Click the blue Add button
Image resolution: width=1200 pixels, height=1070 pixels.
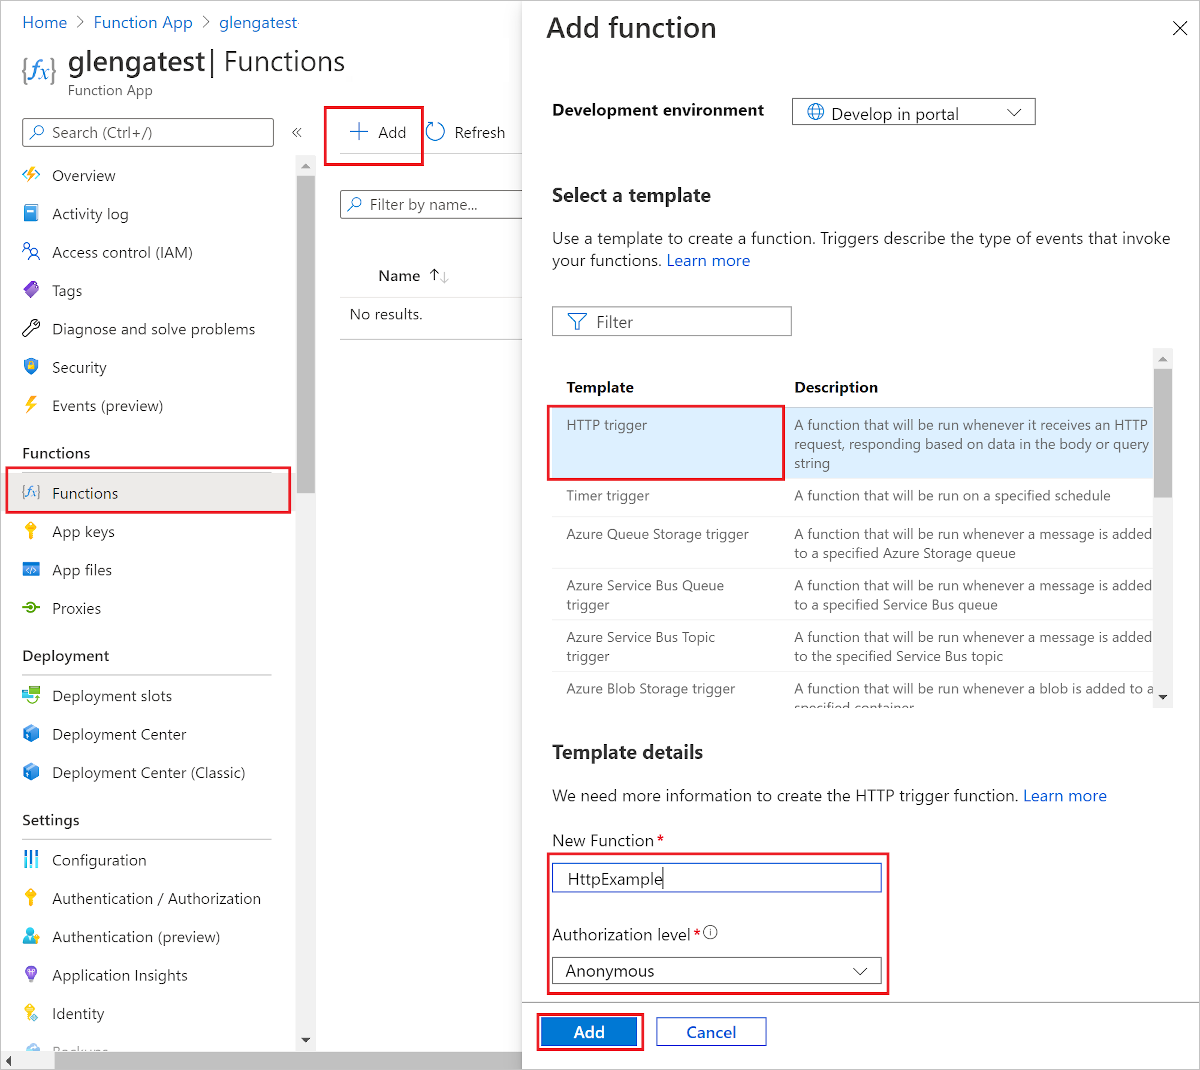(x=589, y=1032)
